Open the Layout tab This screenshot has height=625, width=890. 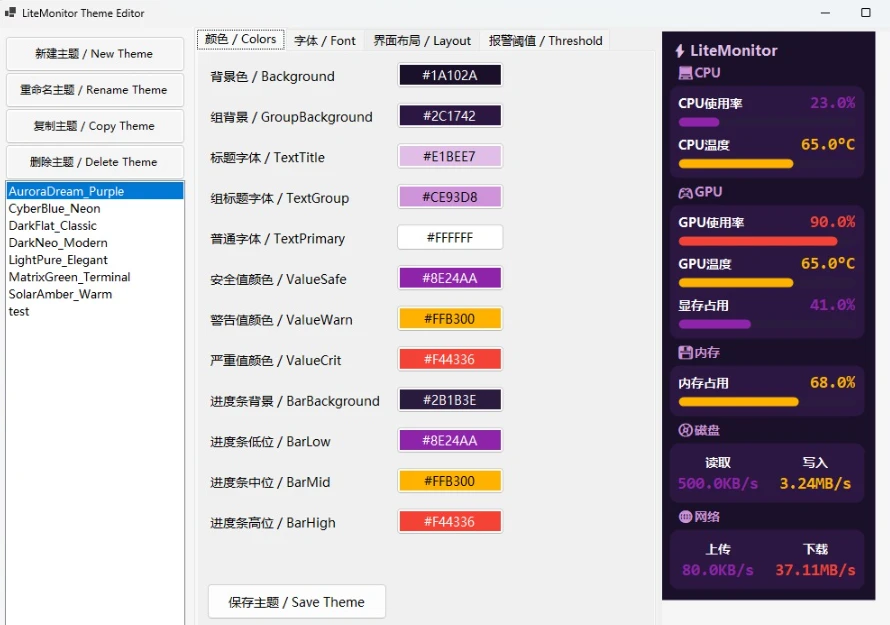coord(422,41)
